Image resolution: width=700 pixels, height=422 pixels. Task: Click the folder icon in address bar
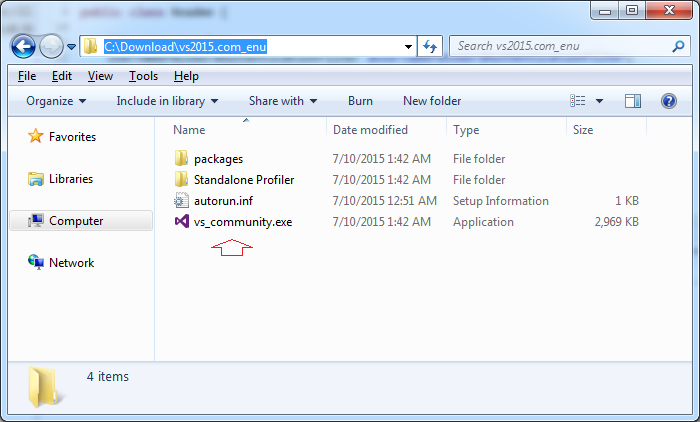91,46
